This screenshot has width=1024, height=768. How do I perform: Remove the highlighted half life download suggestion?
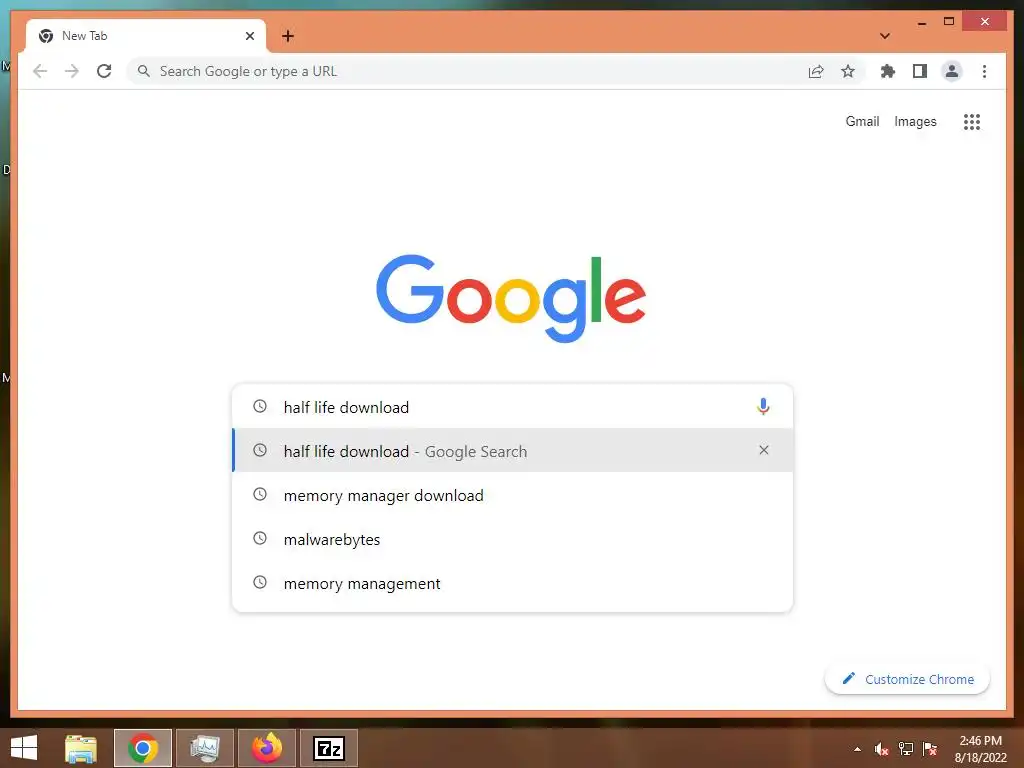(x=763, y=450)
